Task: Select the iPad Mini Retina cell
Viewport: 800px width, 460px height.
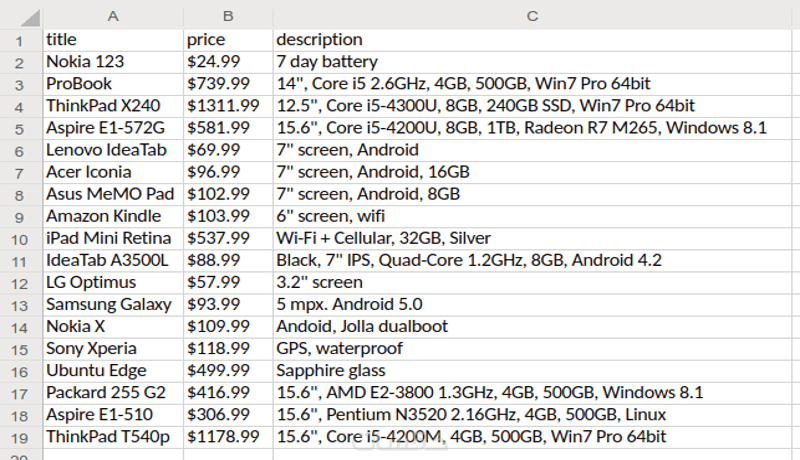Action: point(112,238)
